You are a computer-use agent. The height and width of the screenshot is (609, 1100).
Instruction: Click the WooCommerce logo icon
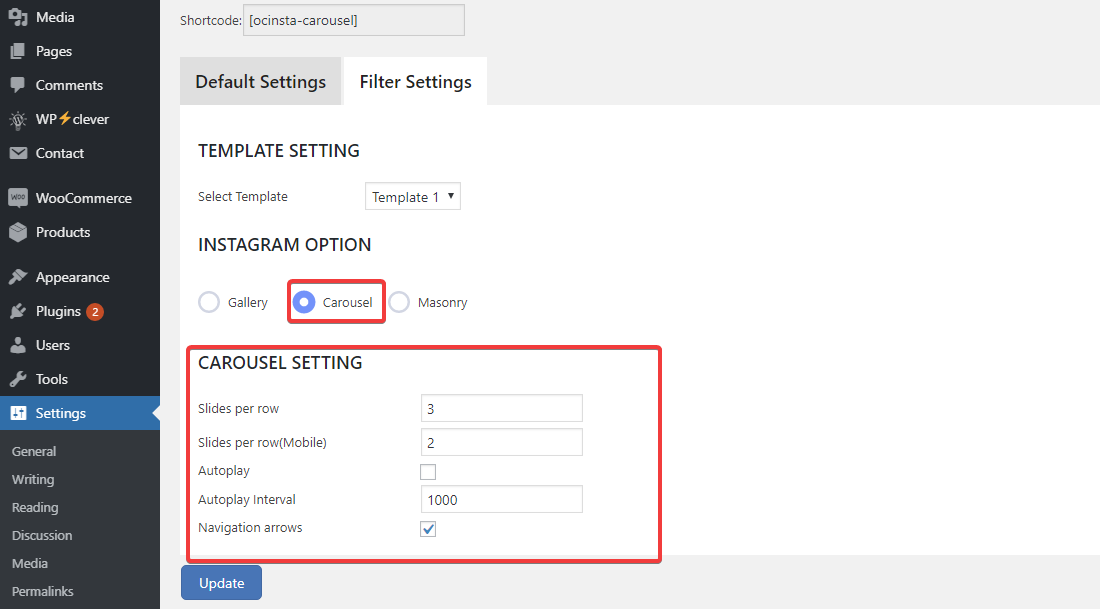click(x=18, y=198)
